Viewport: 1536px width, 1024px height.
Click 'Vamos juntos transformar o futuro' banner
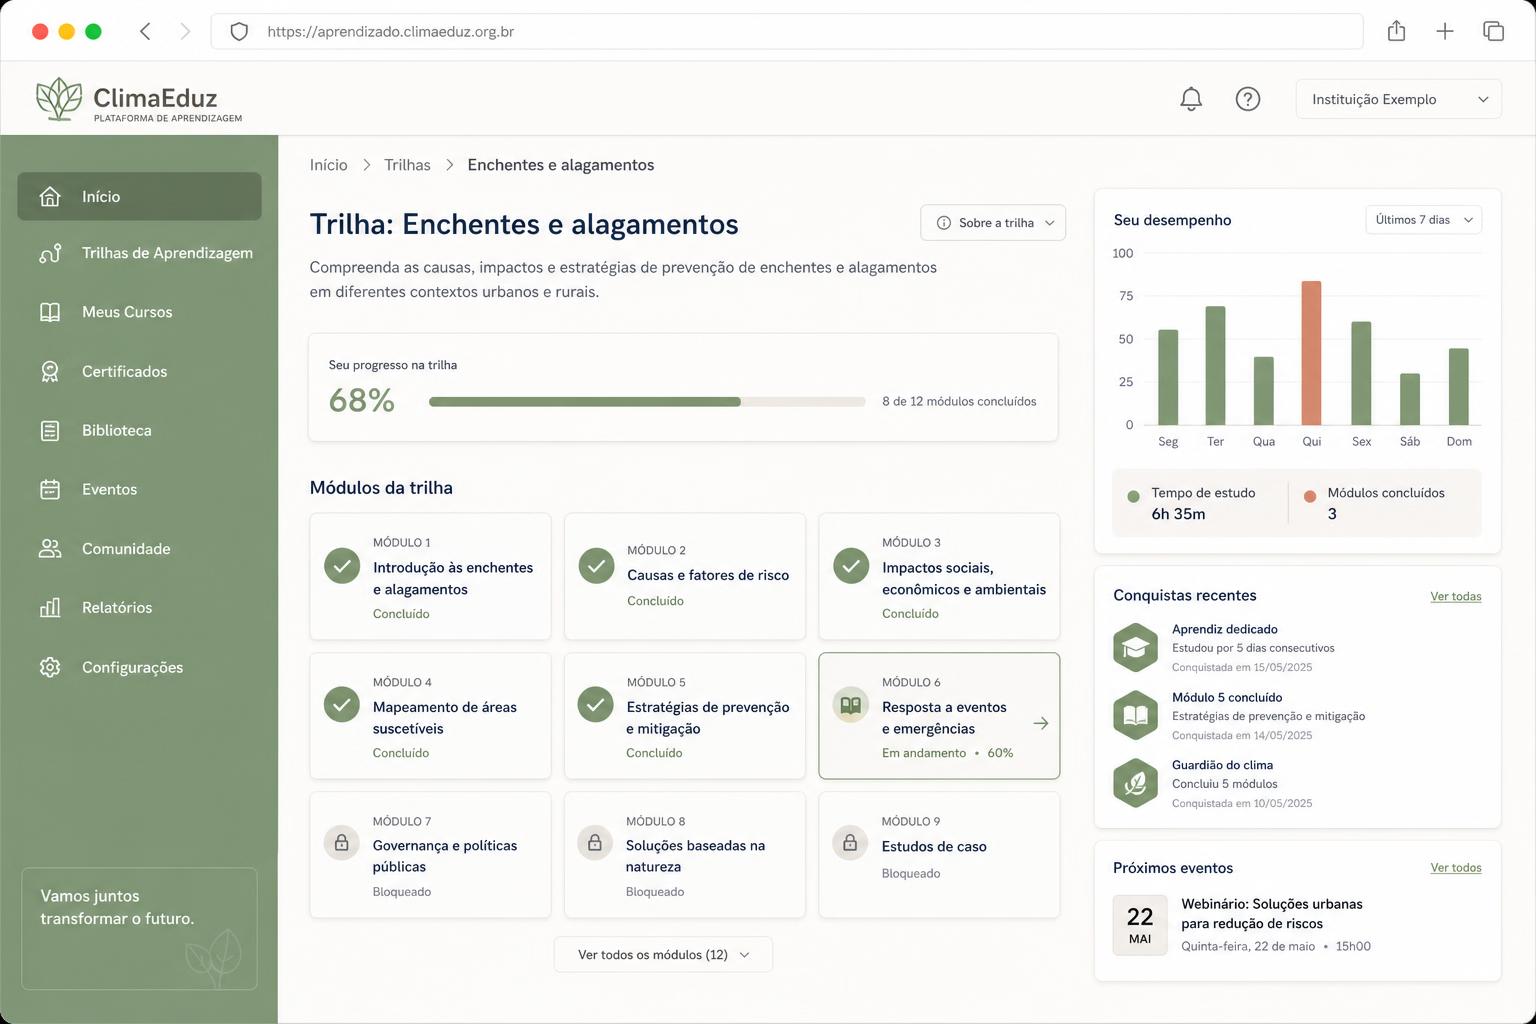(x=139, y=929)
